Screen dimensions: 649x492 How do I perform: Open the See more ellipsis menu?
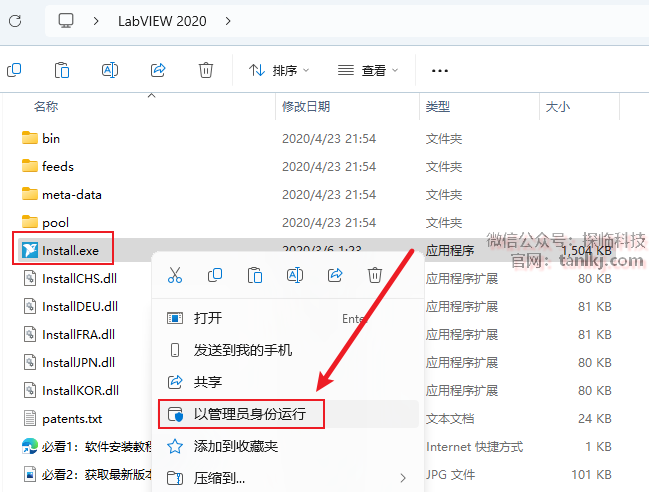(440, 71)
